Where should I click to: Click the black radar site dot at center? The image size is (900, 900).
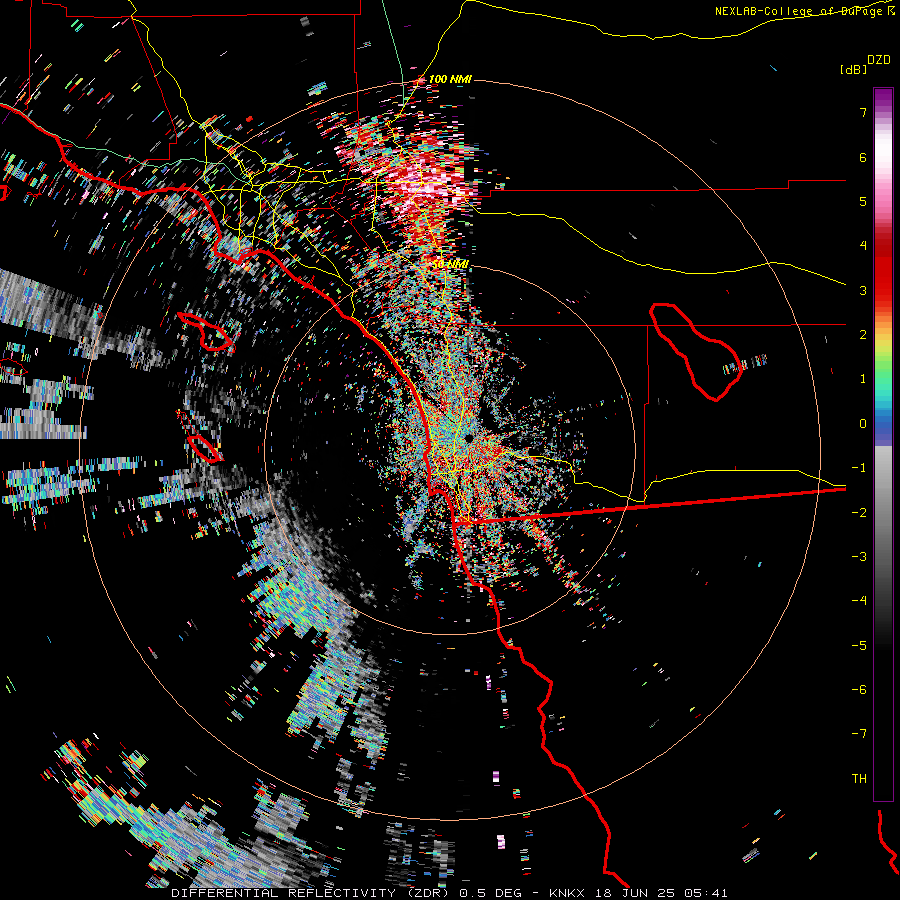click(469, 439)
